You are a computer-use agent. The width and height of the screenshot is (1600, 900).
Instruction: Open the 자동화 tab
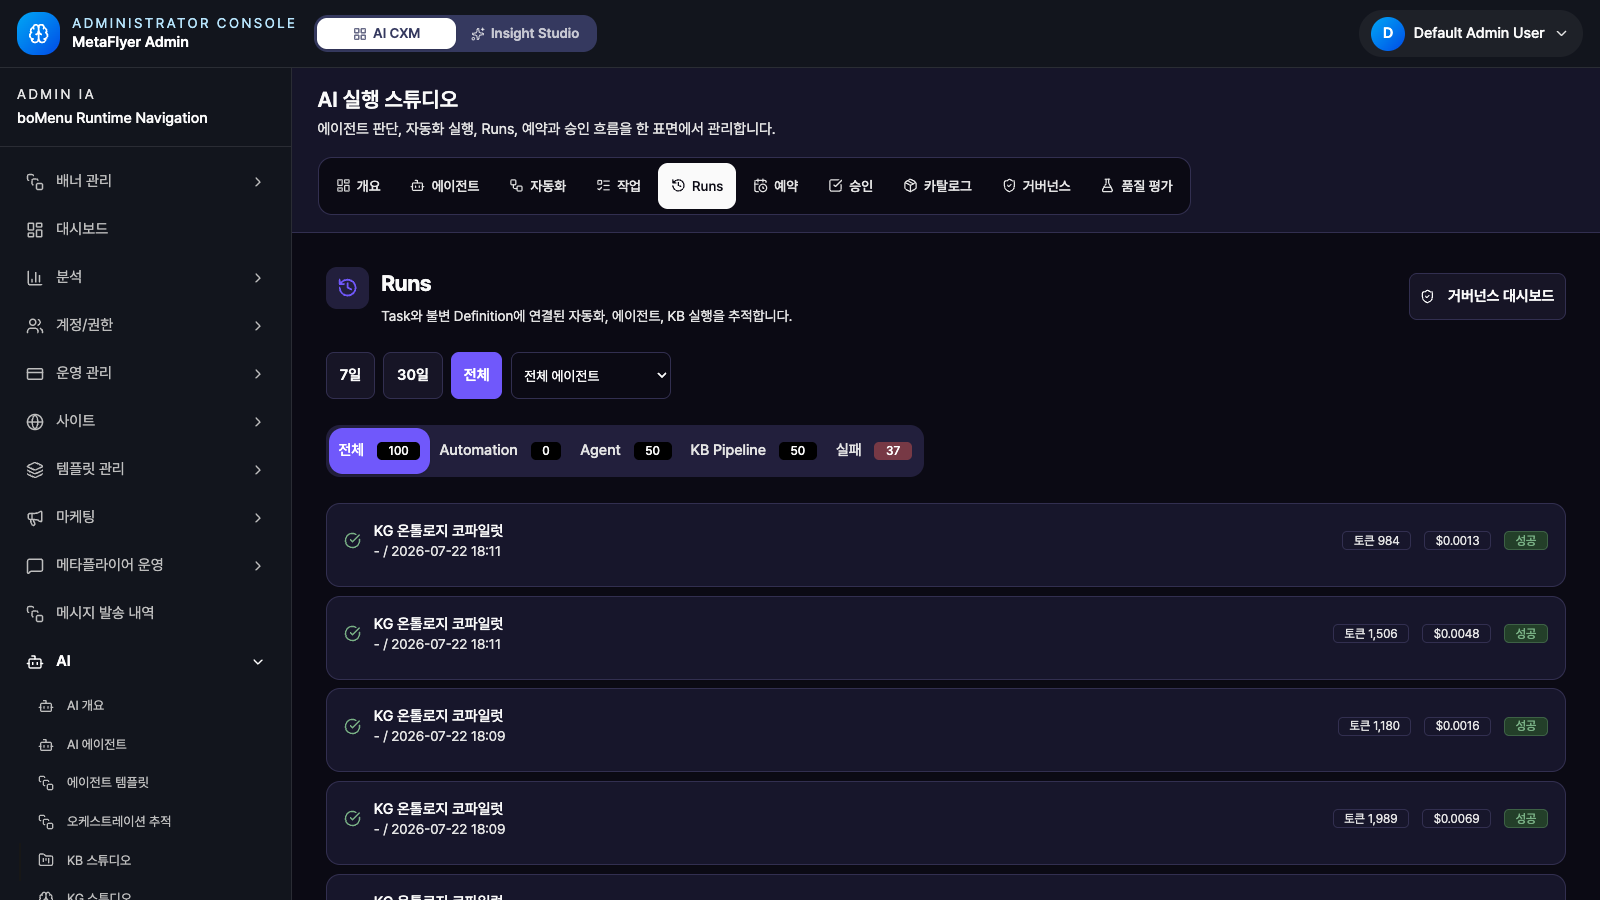click(538, 186)
